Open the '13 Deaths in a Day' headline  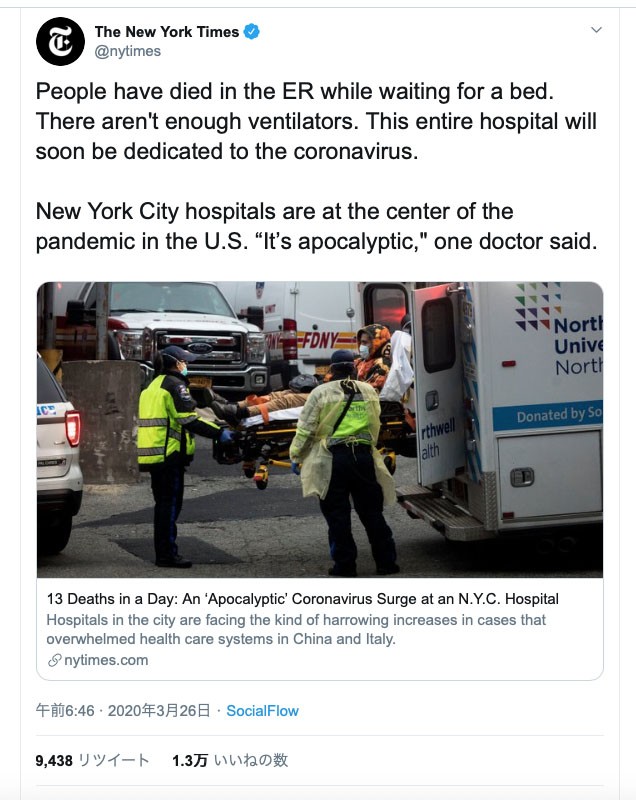(x=302, y=598)
